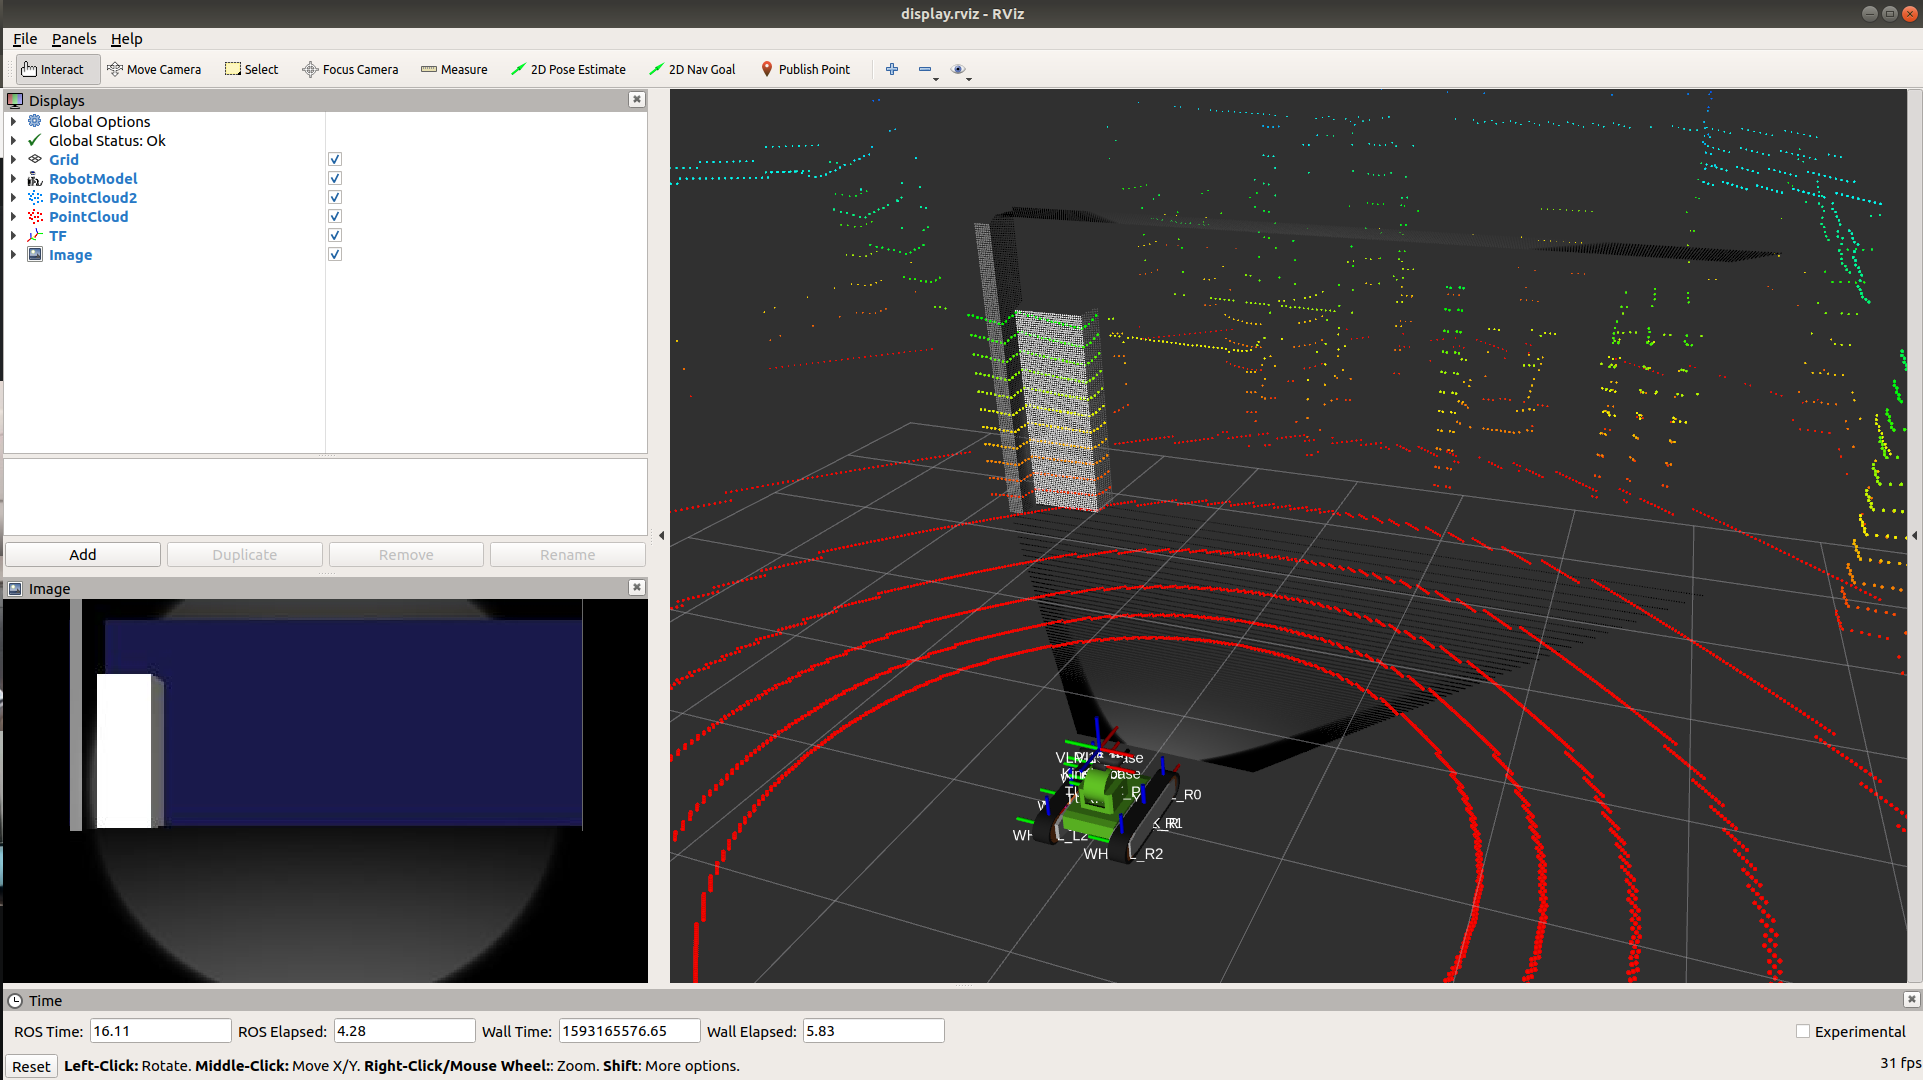
Task: Expand the TF display item
Action: click(x=13, y=236)
